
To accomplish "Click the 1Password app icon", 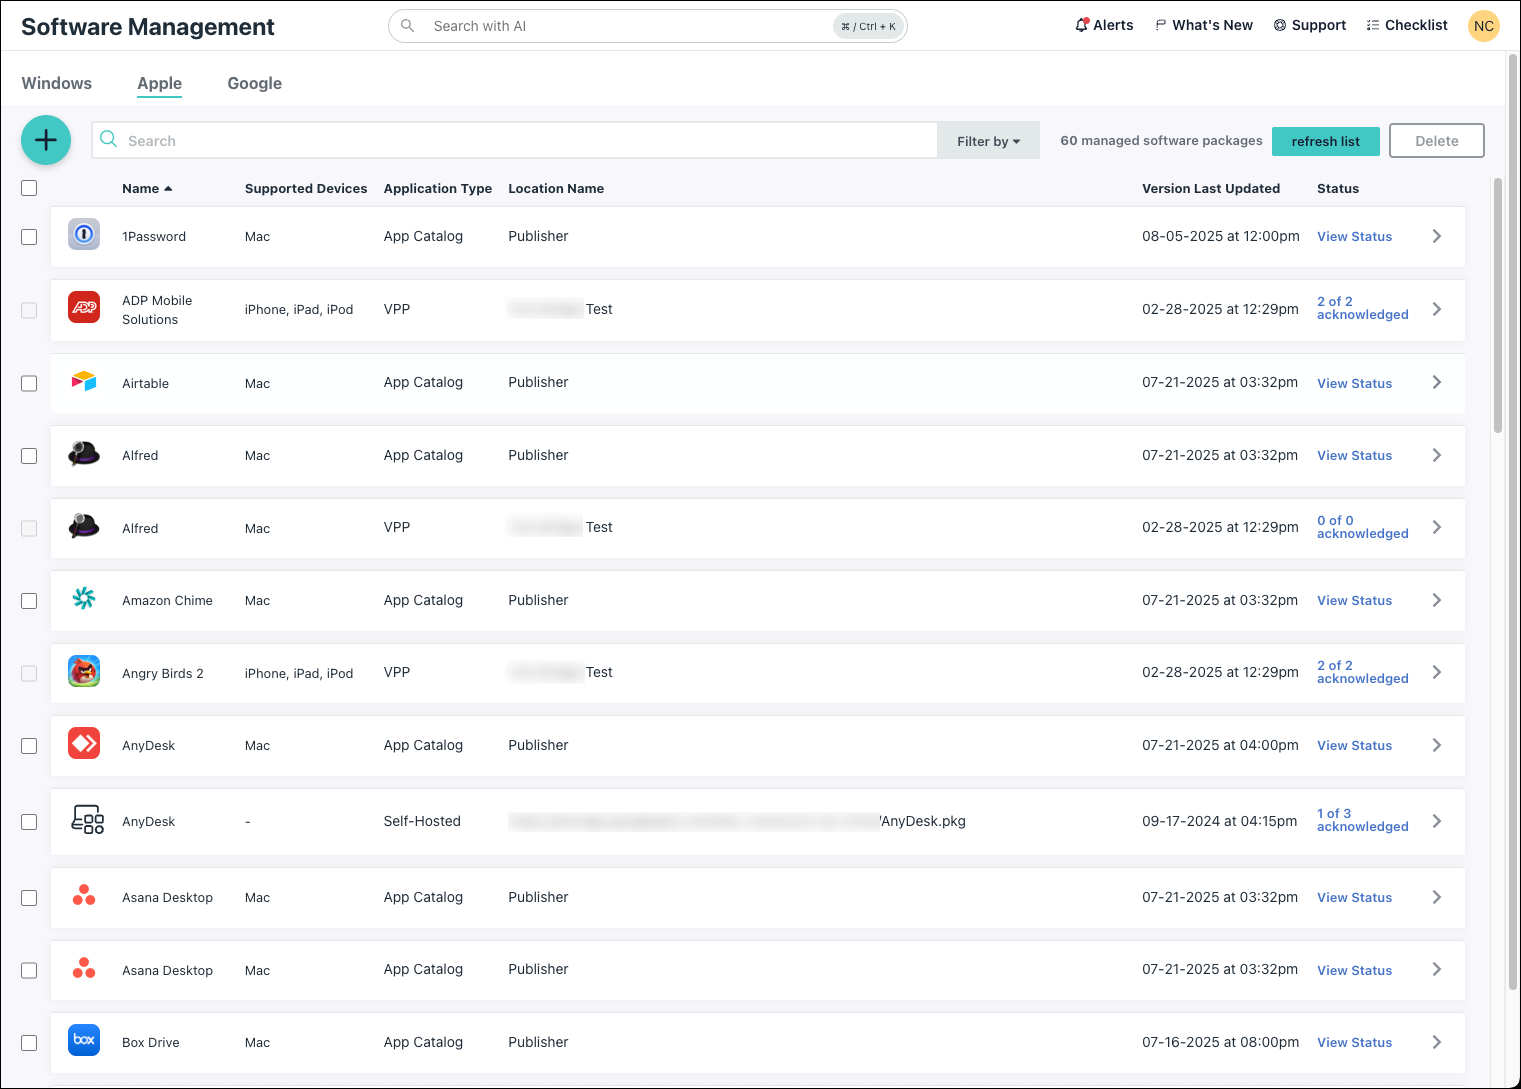I will (x=84, y=234).
